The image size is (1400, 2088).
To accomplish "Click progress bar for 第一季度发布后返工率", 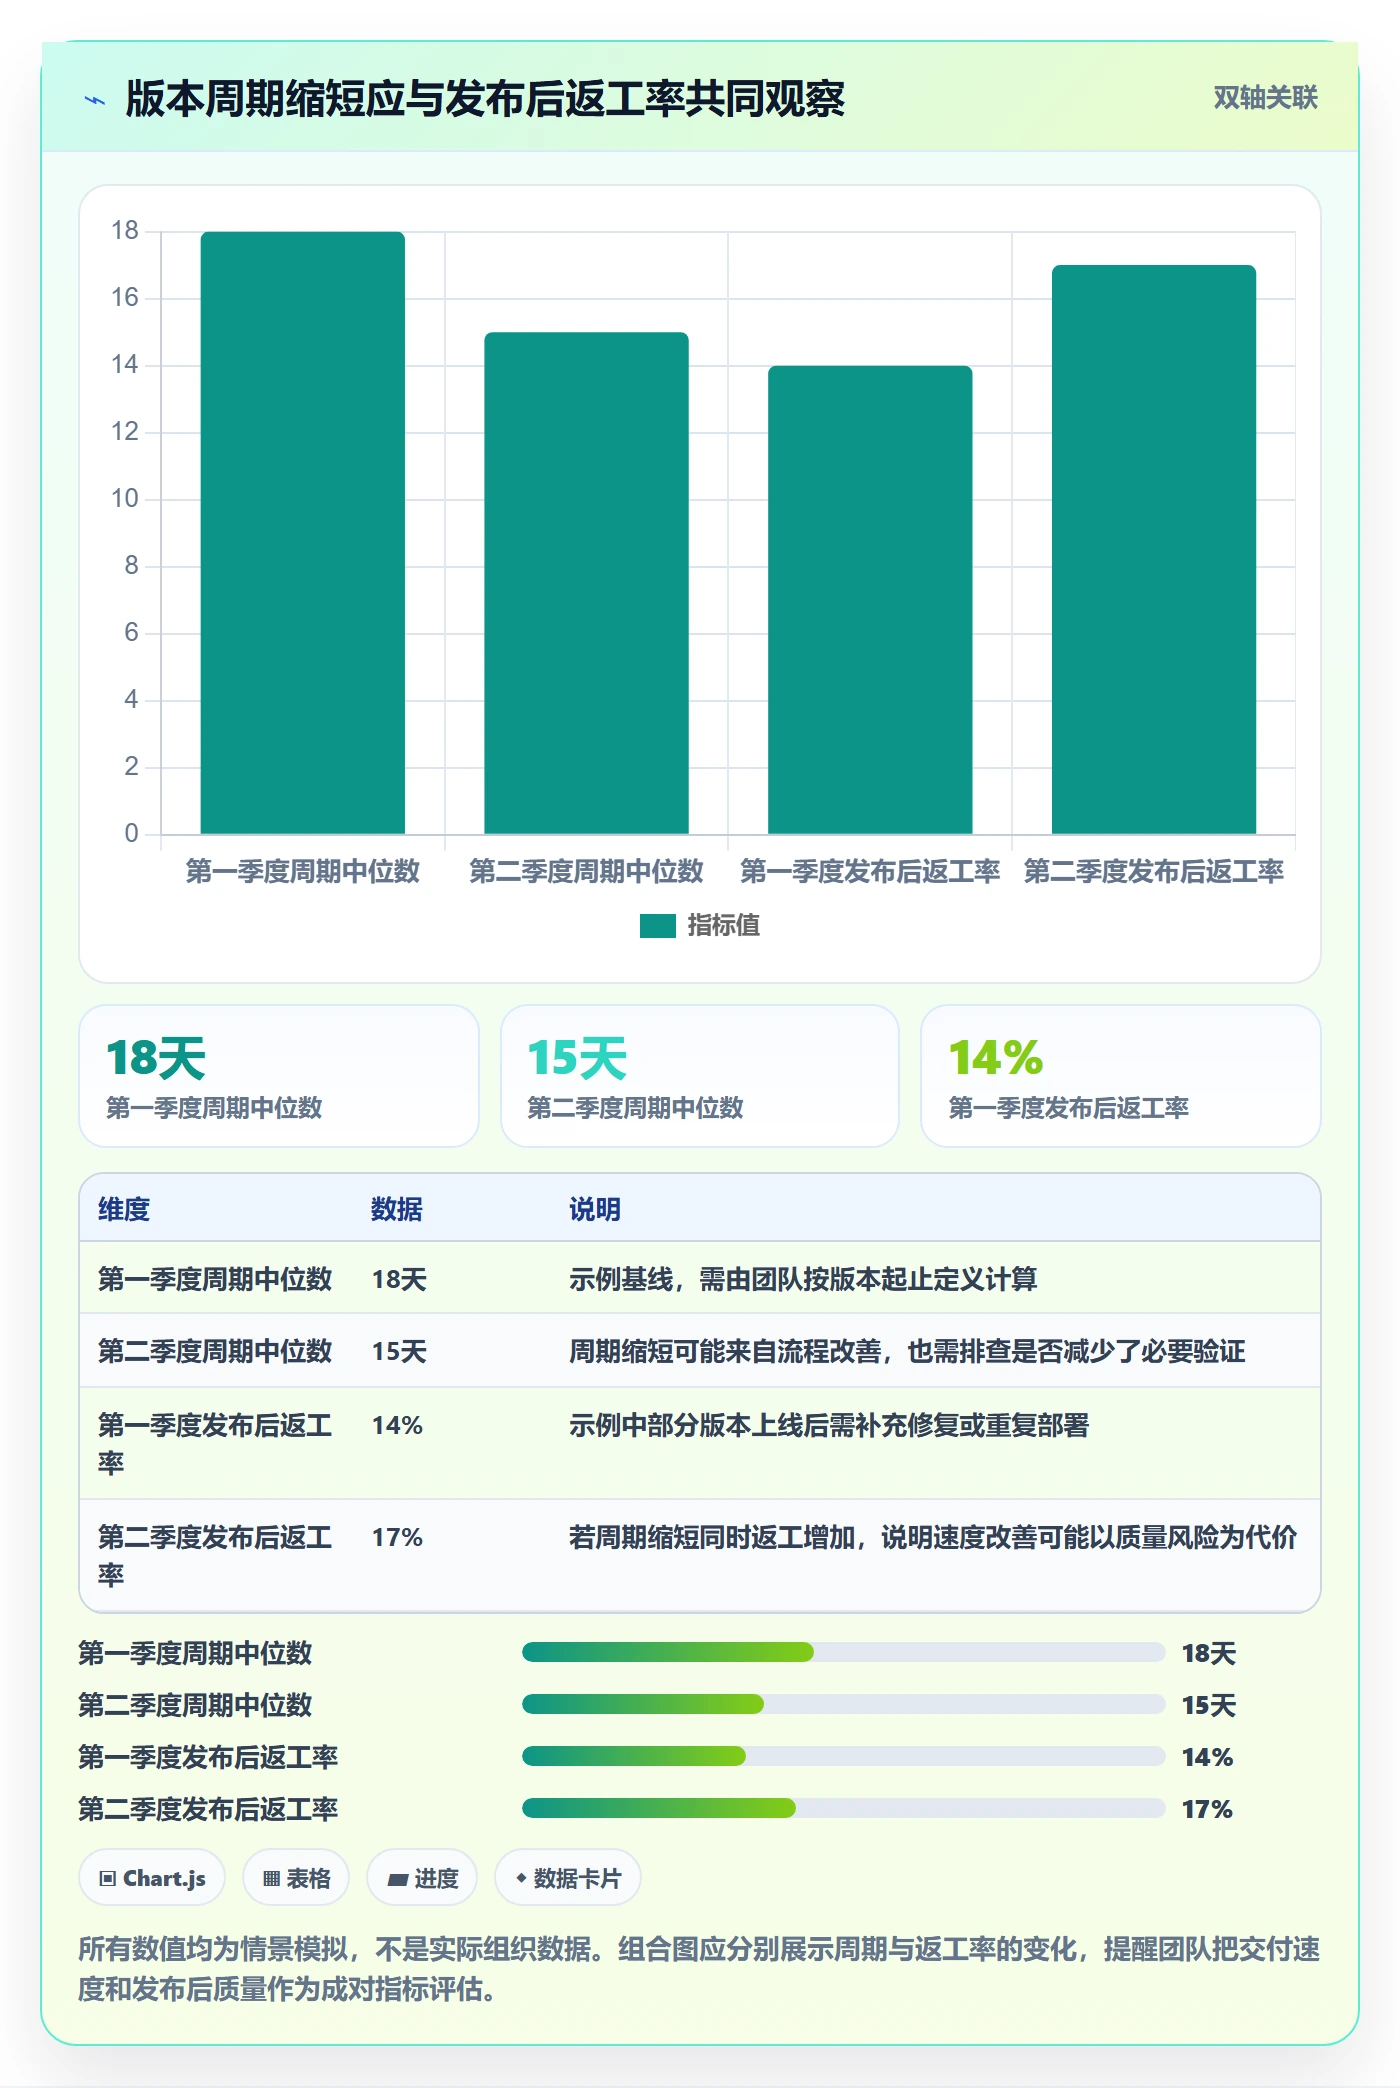I will tap(843, 1756).
